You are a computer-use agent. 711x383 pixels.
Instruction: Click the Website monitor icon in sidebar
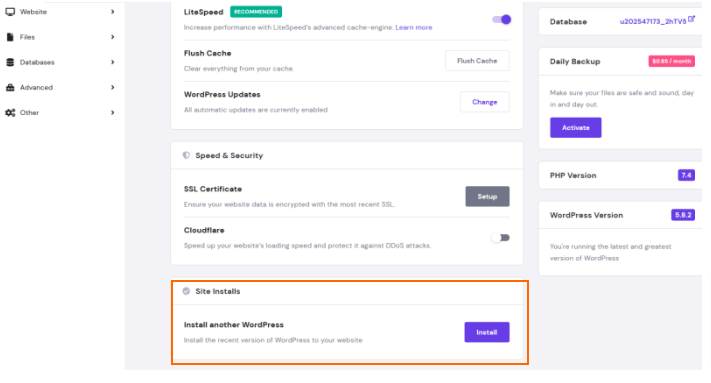point(10,12)
